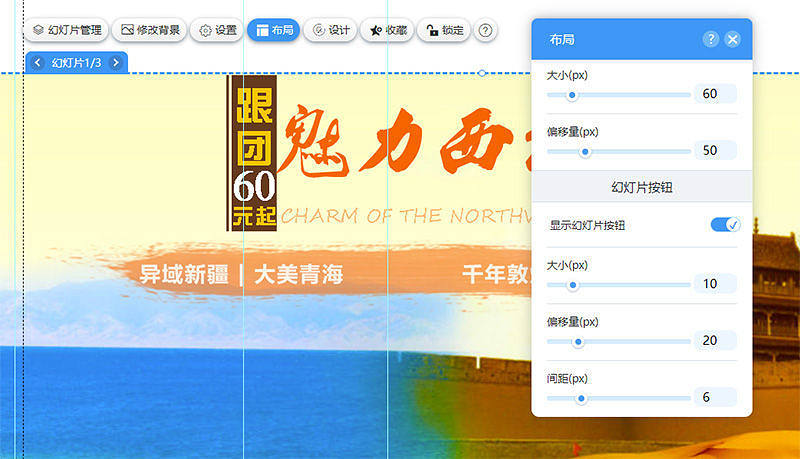The image size is (800, 459).
Task: Go to next slide arrow
Action: tap(116, 63)
